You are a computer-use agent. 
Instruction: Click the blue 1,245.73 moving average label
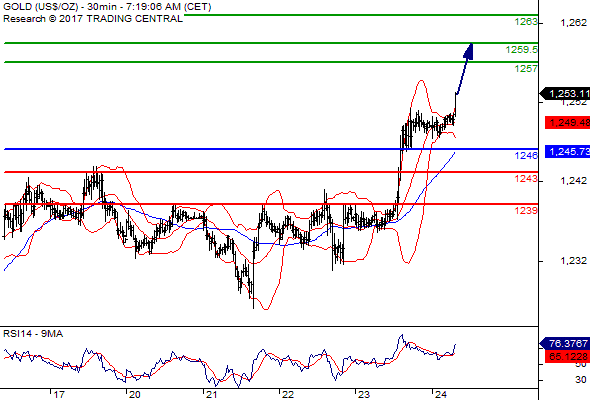tap(567, 151)
